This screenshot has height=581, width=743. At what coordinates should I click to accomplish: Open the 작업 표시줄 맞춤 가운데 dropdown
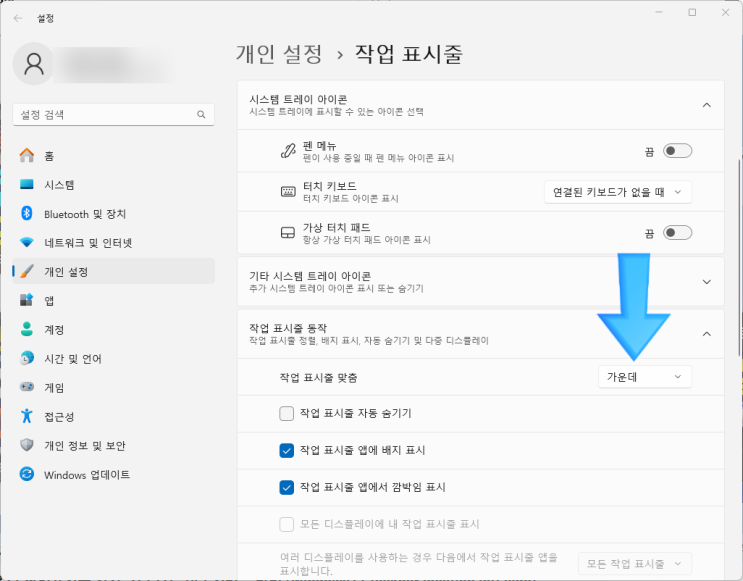click(645, 377)
